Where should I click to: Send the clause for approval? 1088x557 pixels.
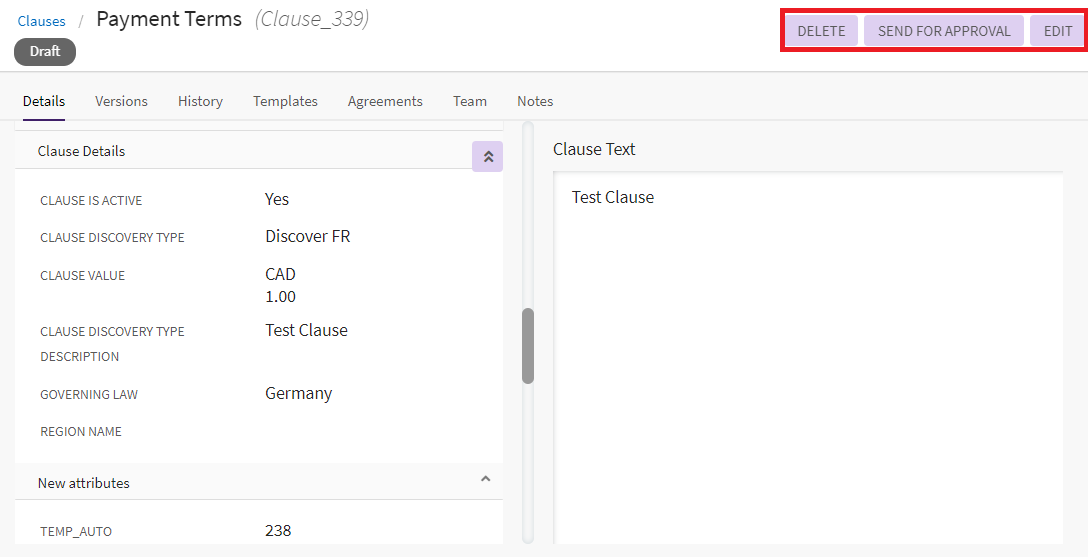944,31
